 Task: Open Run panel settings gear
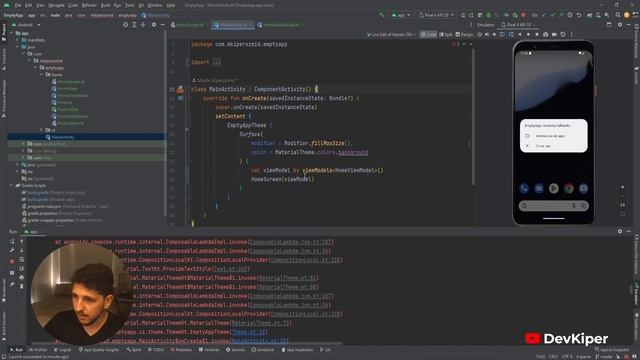(620, 231)
